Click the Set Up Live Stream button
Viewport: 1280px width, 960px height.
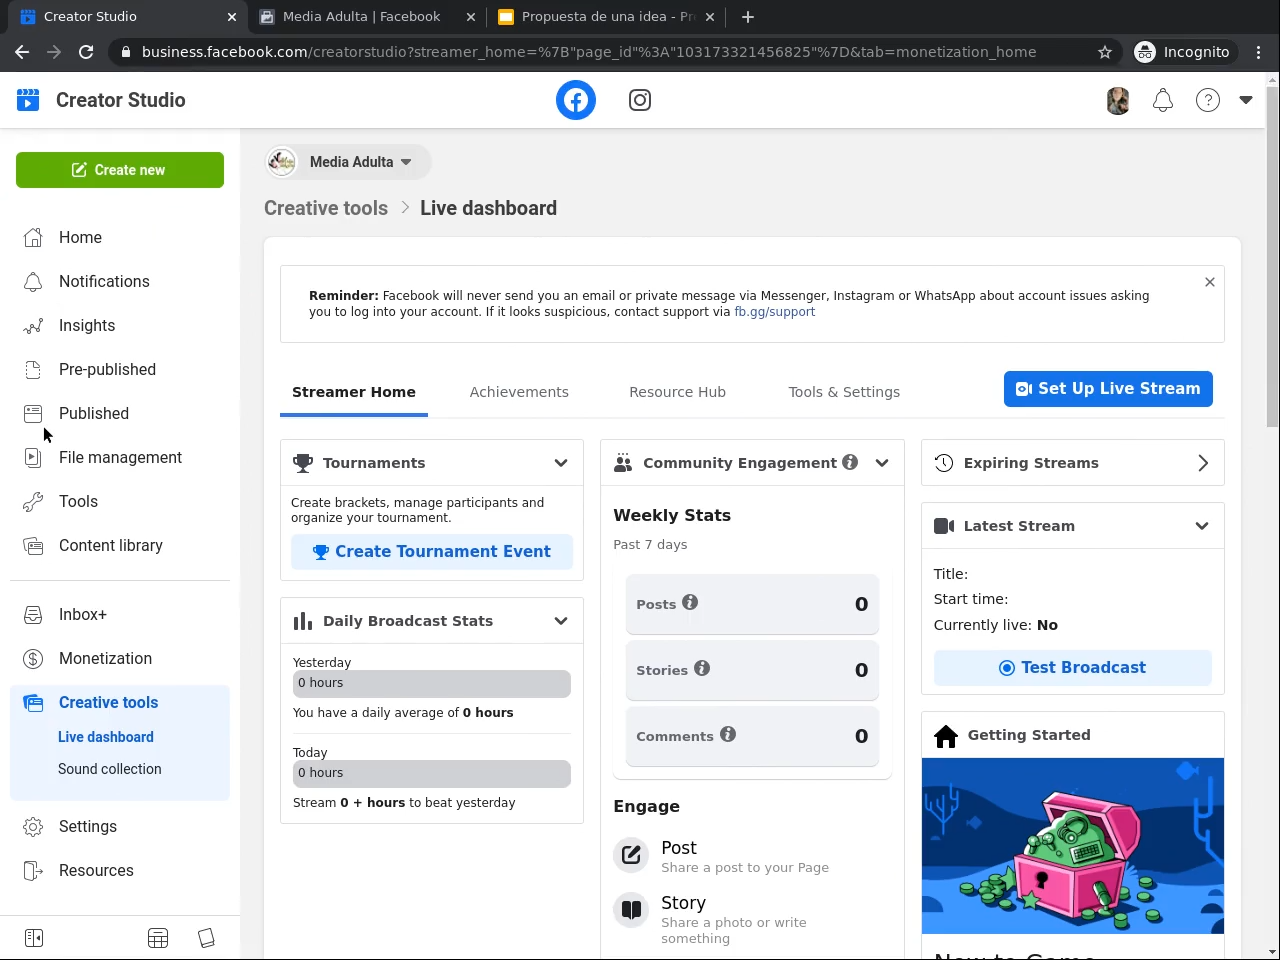click(x=1108, y=389)
